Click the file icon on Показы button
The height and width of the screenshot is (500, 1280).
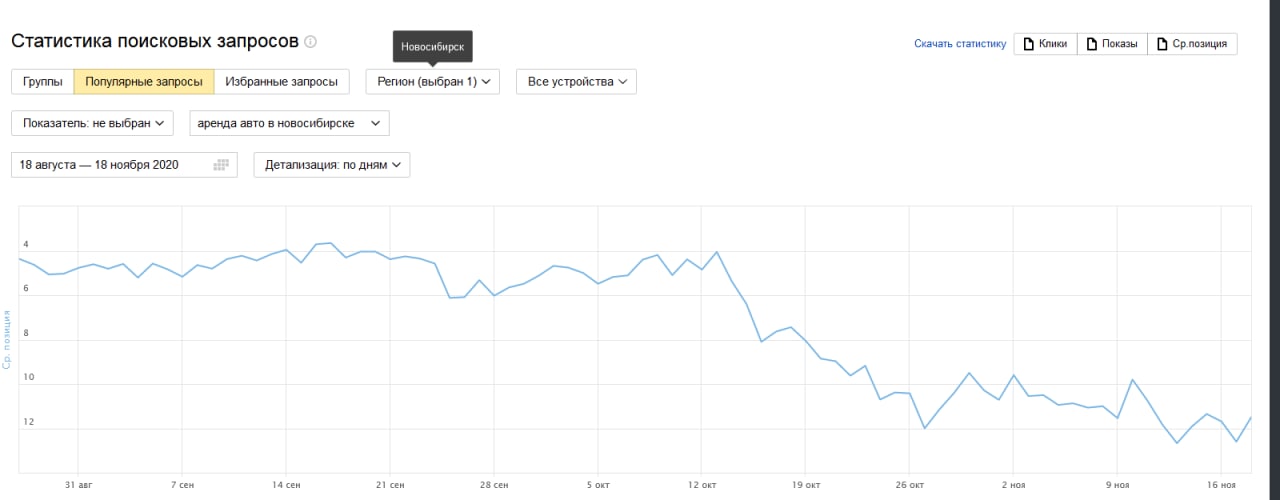coord(1091,44)
